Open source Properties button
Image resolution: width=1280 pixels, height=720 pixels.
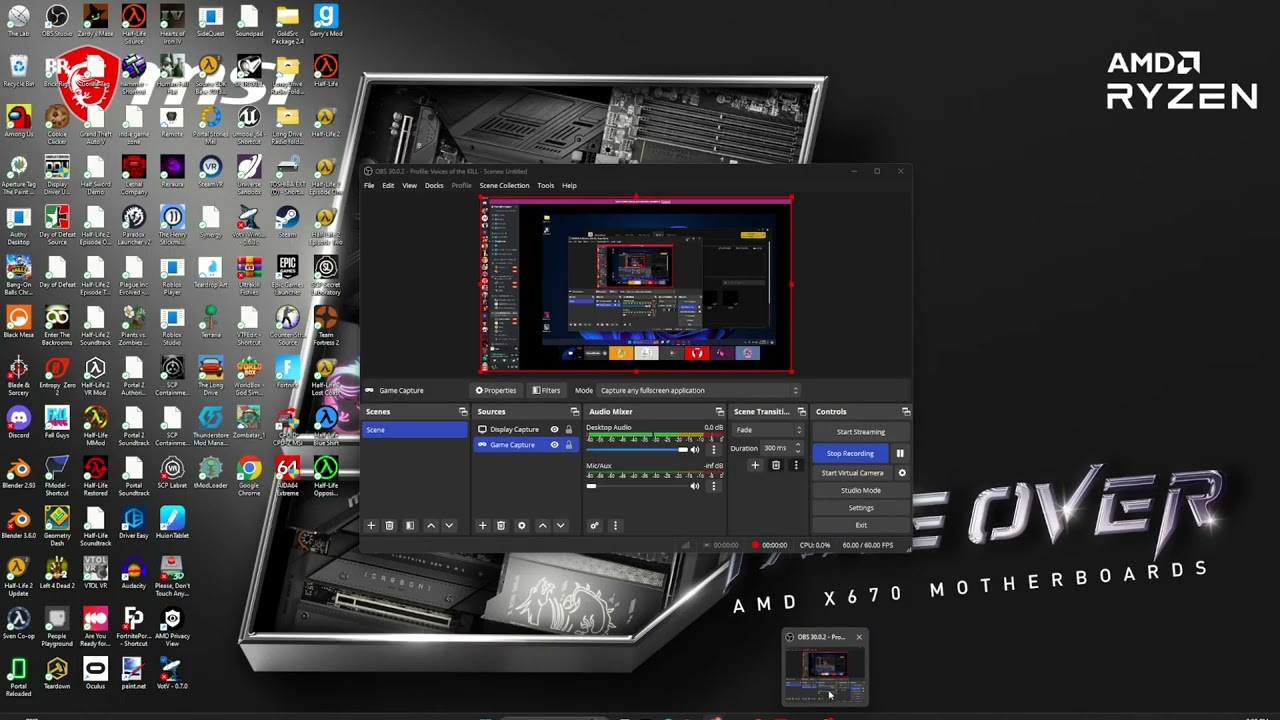(496, 391)
